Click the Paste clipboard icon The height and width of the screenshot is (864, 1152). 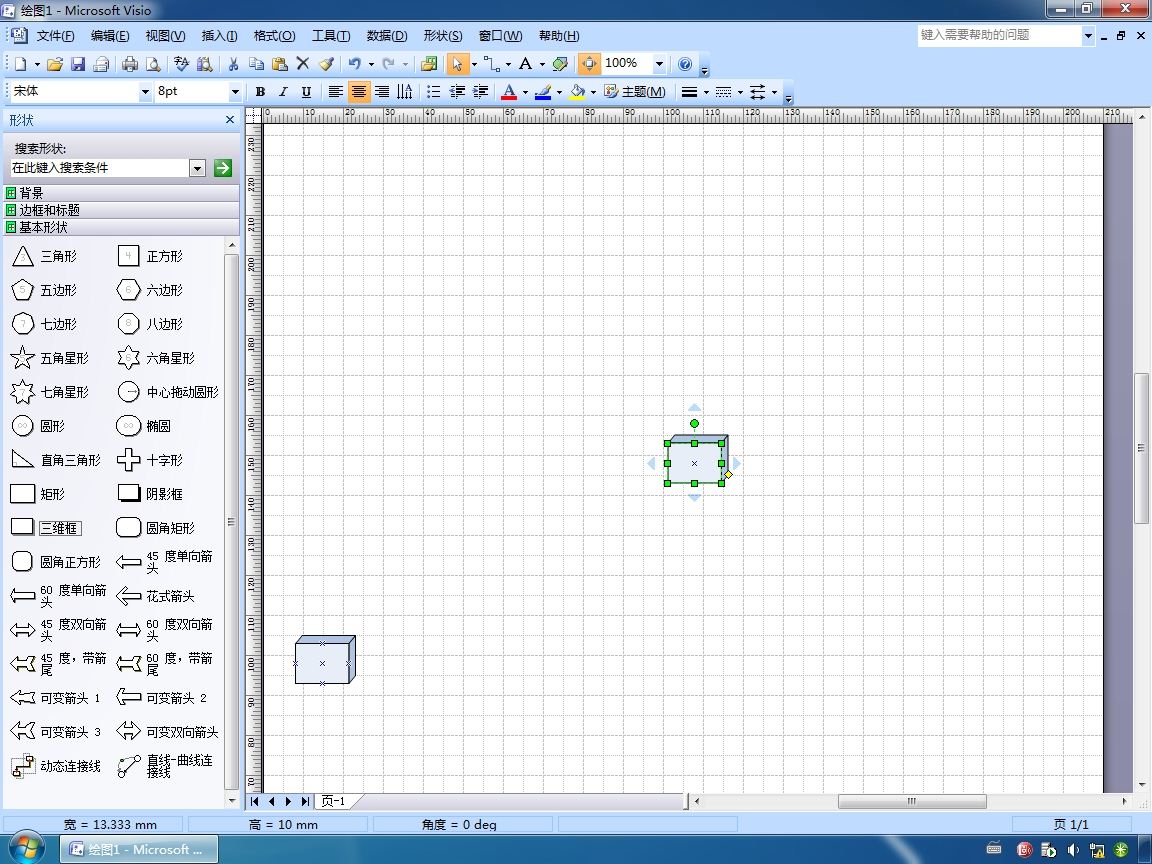(x=279, y=64)
